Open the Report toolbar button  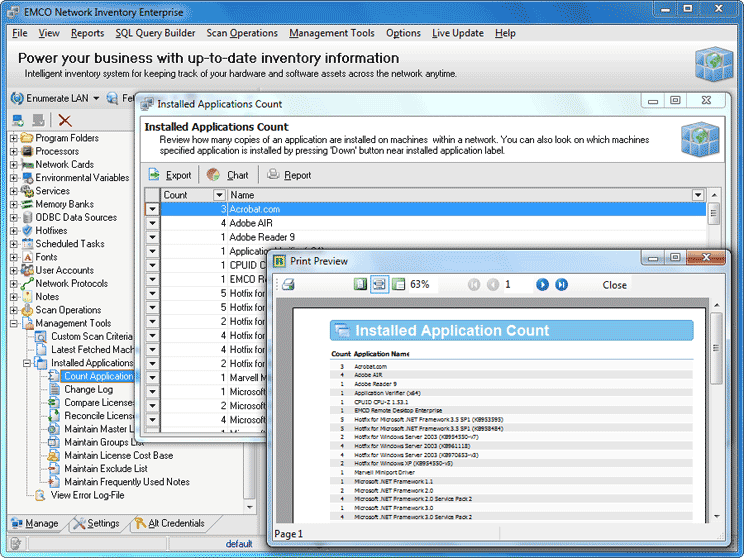point(288,175)
